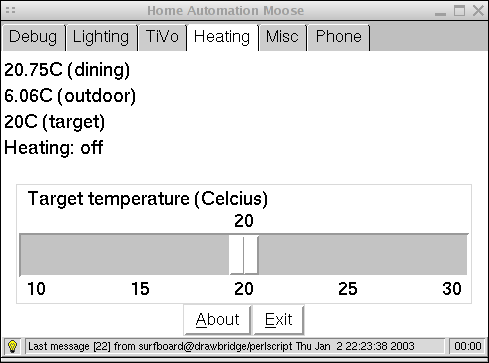Select the Heating tab

(x=222, y=37)
